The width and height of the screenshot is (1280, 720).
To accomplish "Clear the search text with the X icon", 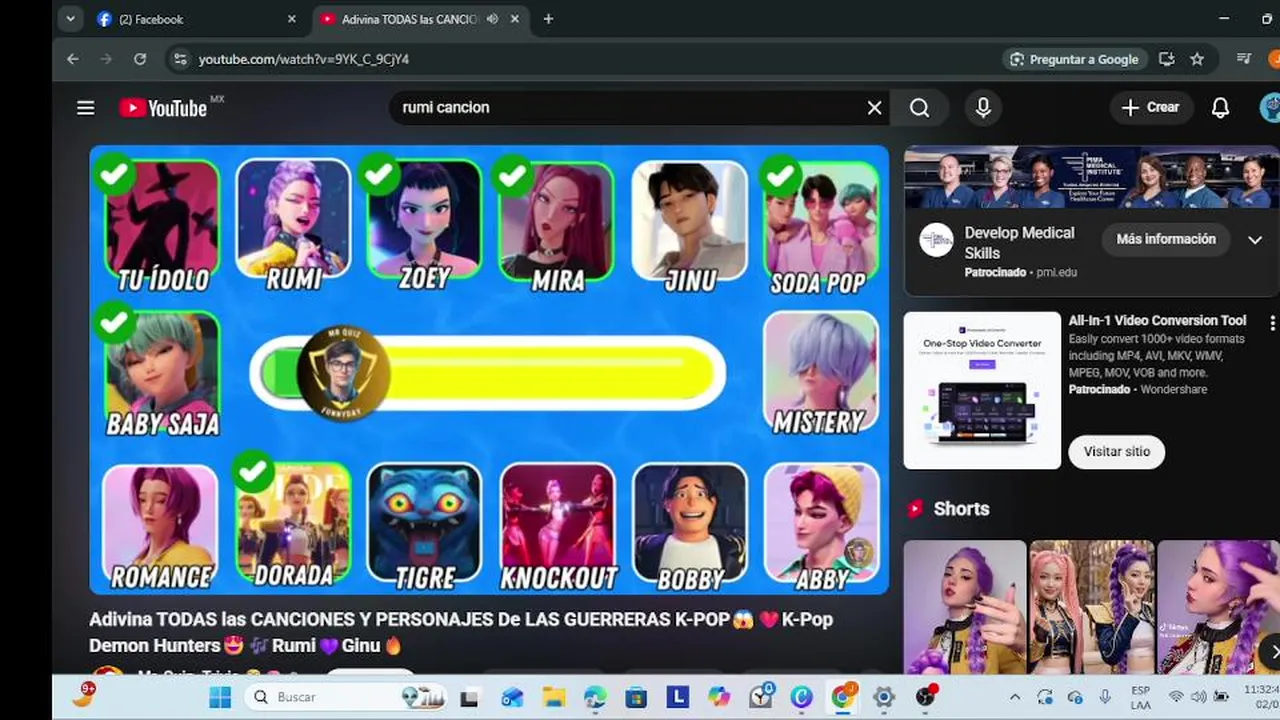I will pos(875,108).
